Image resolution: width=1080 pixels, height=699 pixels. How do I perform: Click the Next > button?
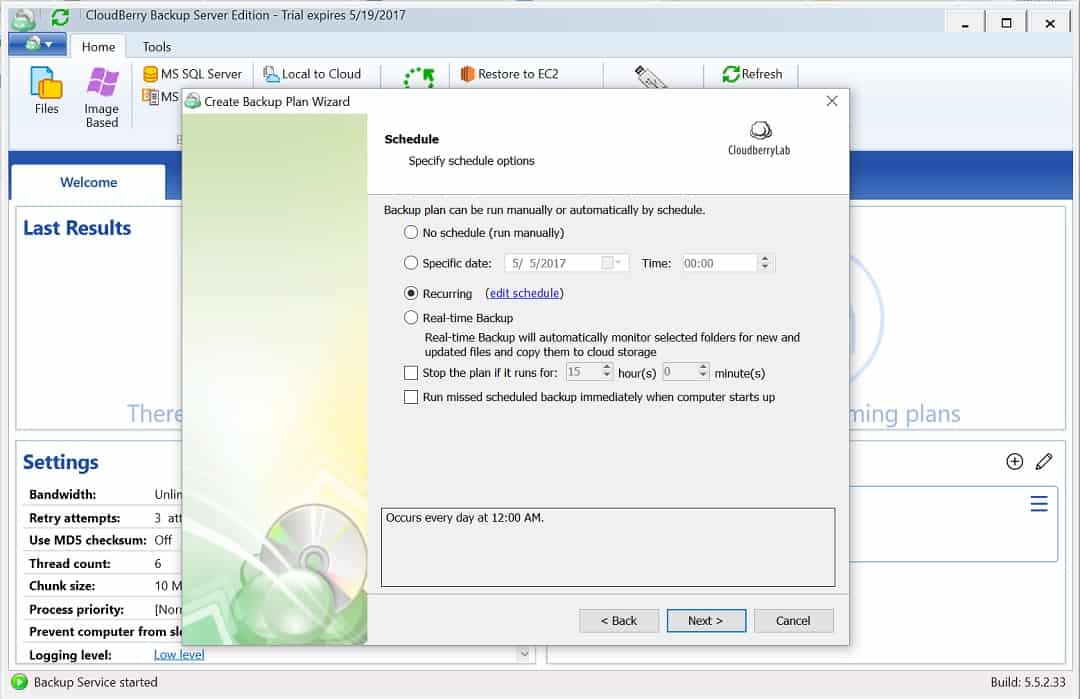pos(706,620)
